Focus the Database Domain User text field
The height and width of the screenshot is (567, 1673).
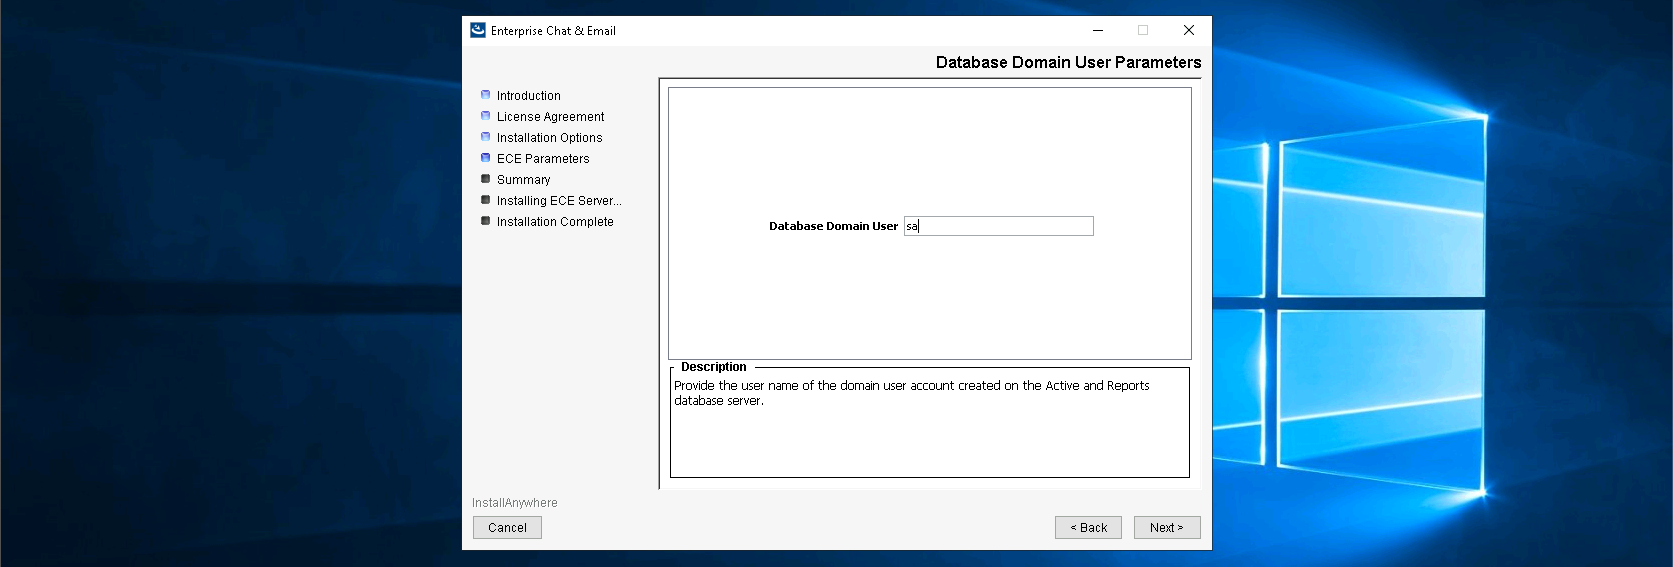(x=998, y=226)
